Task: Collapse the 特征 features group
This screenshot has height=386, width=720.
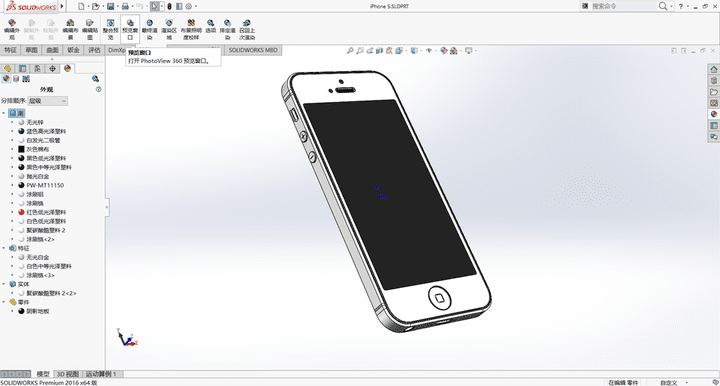Action: pos(4,248)
